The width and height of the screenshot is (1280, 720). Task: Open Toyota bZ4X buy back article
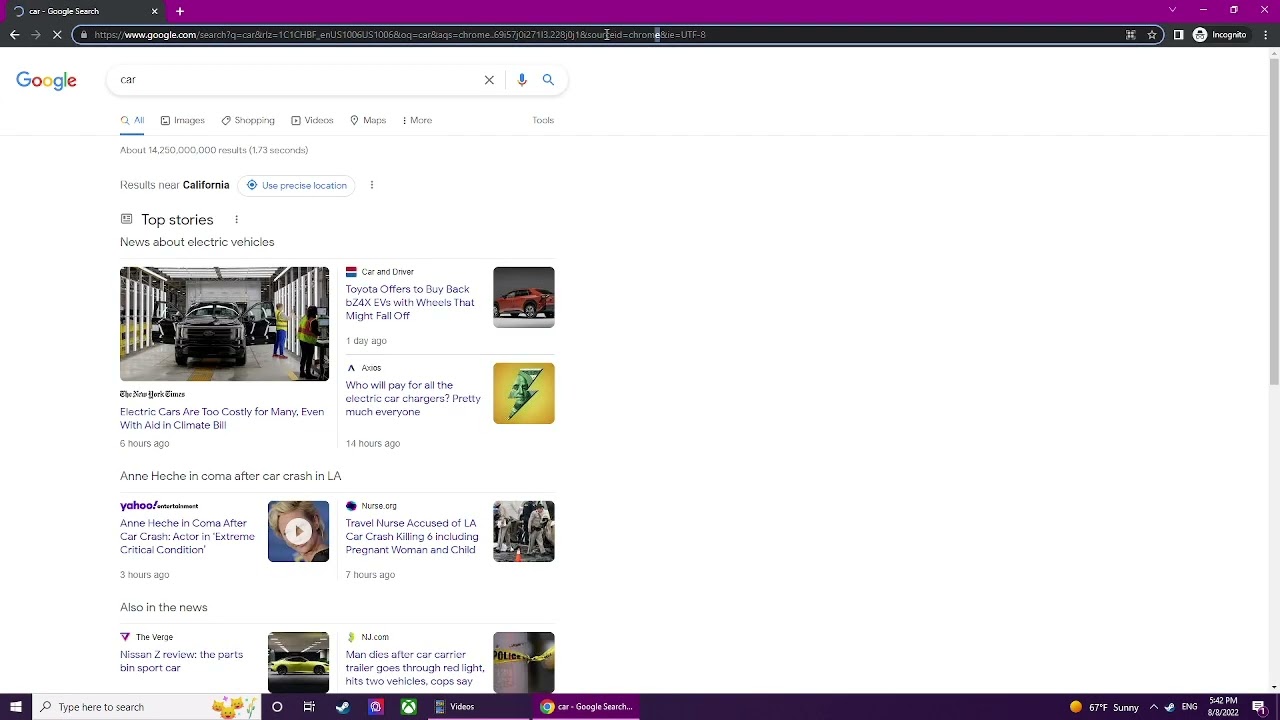pyautogui.click(x=410, y=302)
